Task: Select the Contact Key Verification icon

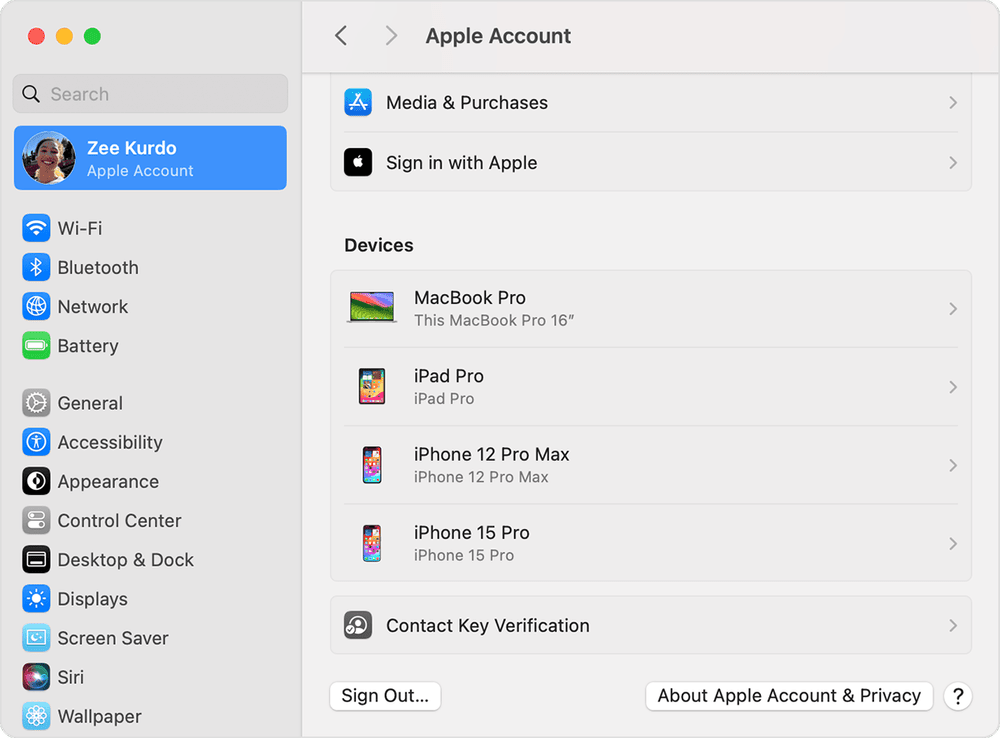Action: (x=358, y=625)
